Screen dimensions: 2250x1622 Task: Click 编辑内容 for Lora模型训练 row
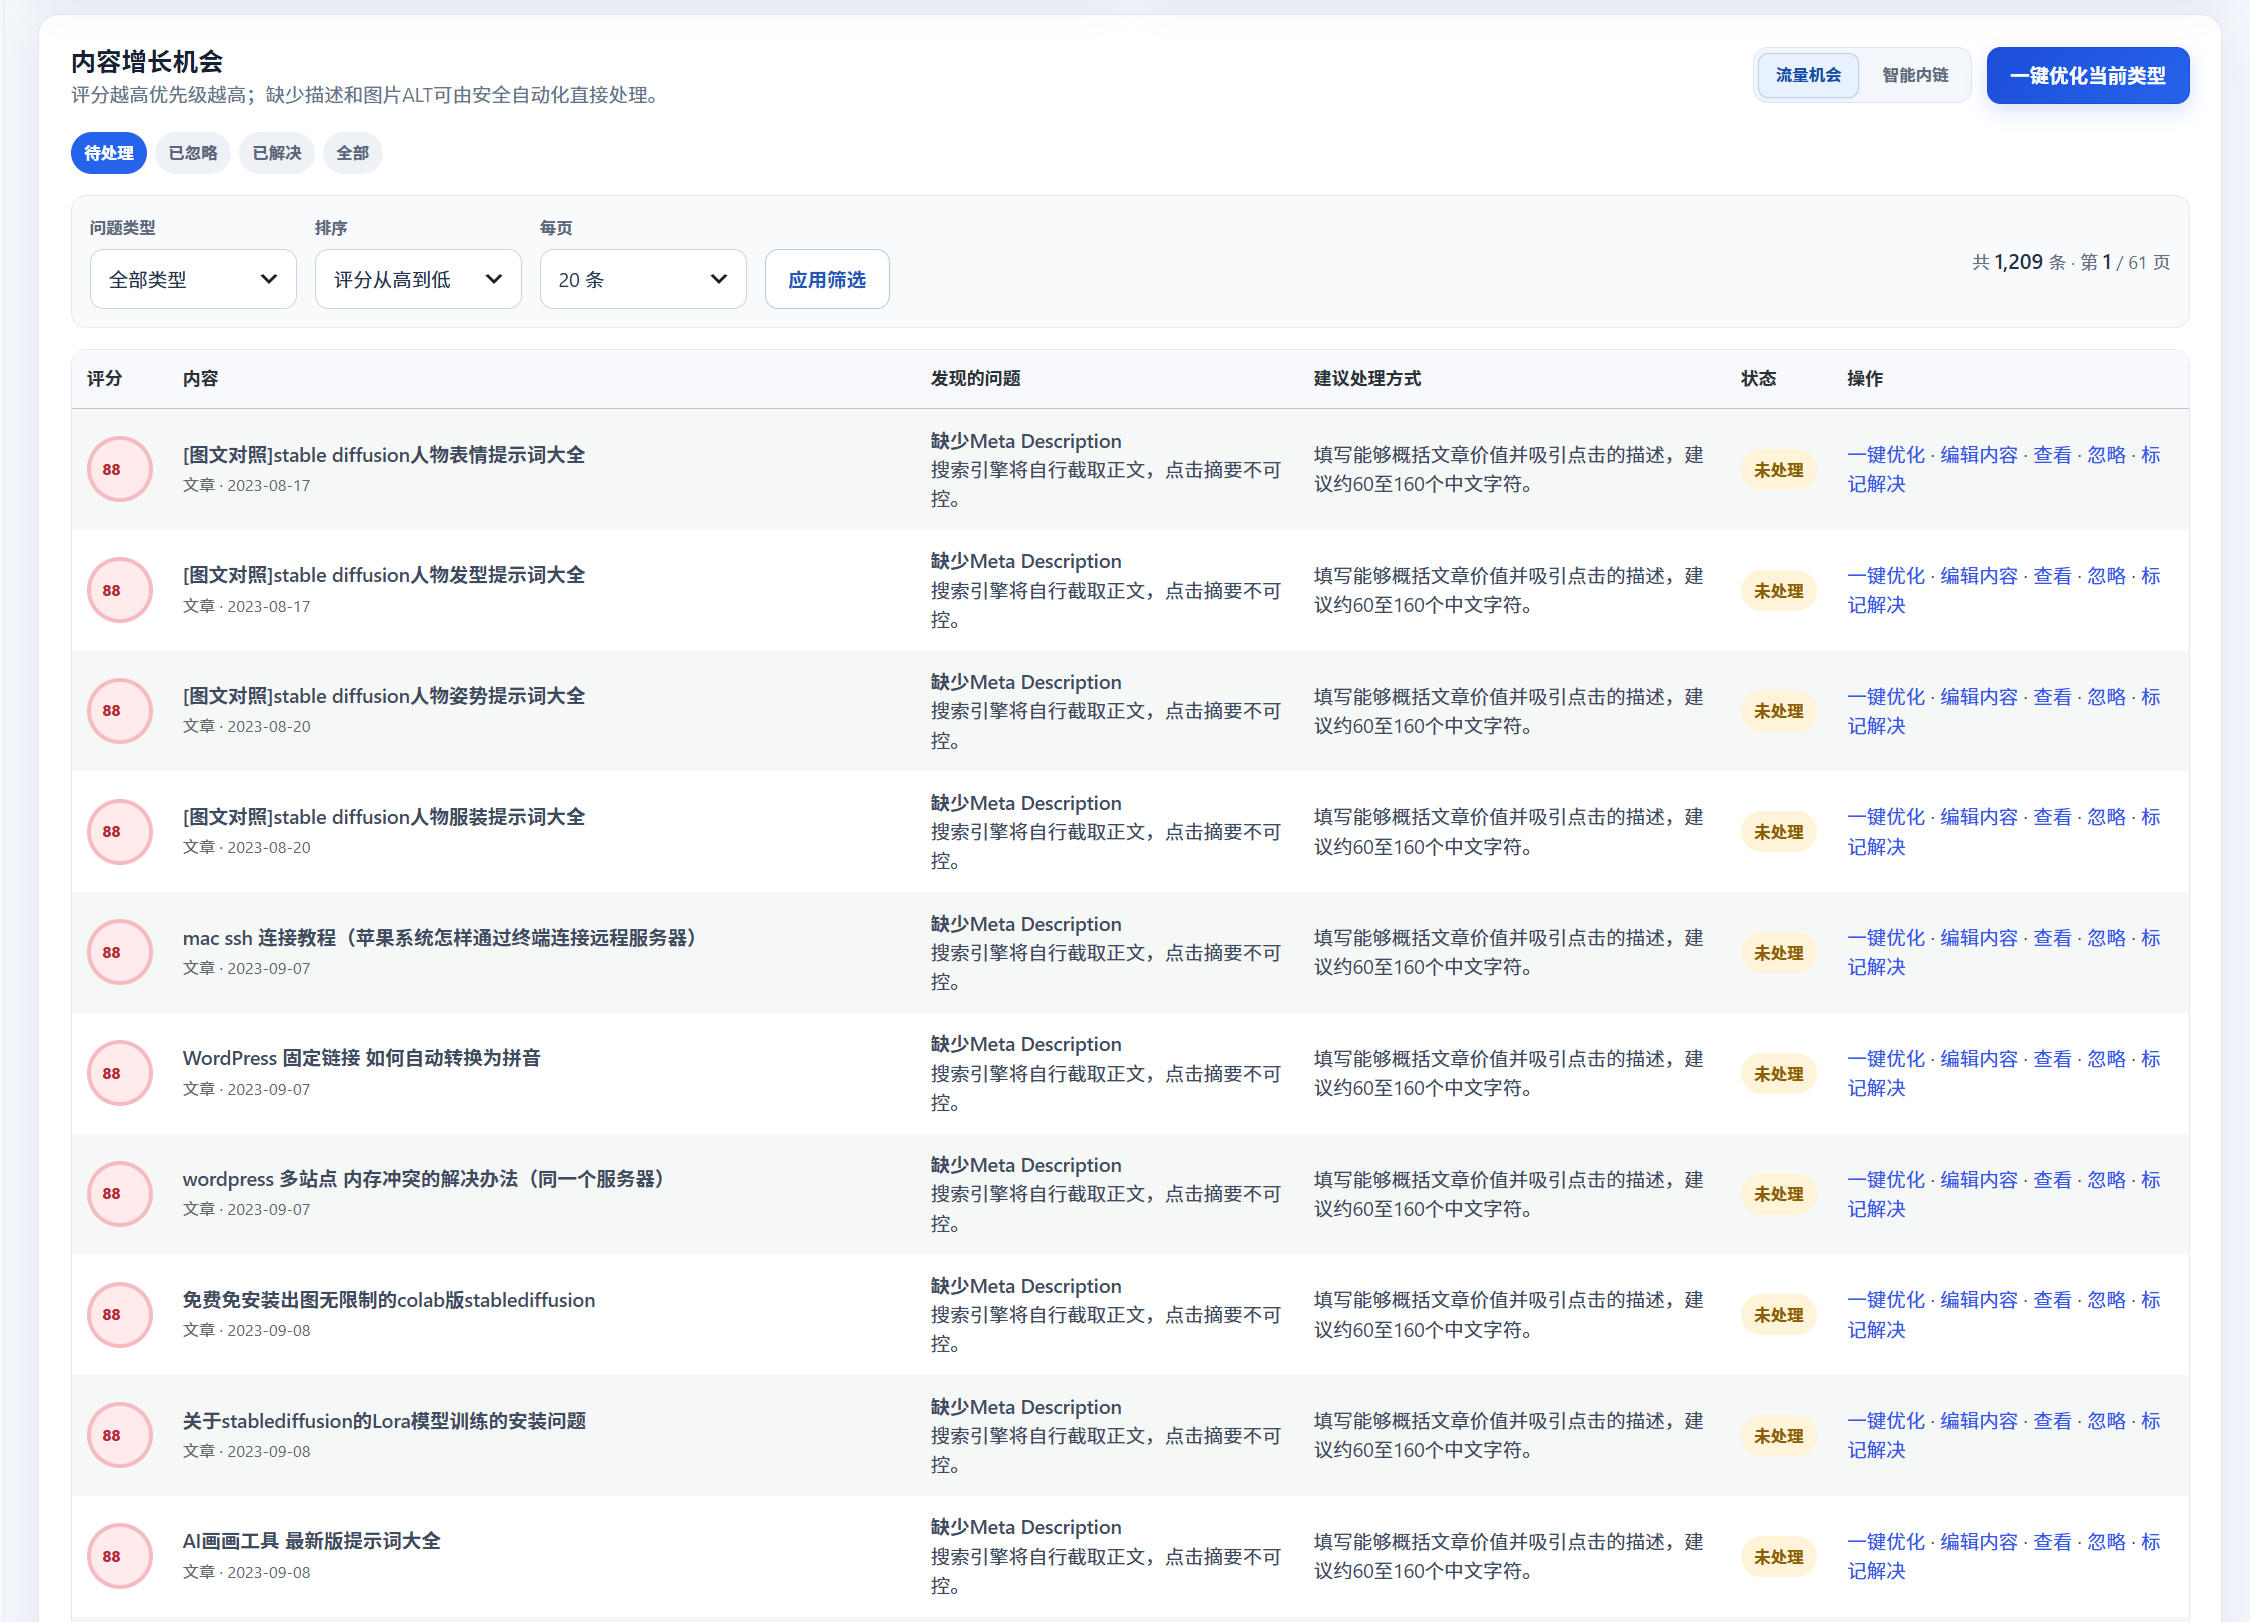click(x=1979, y=1421)
